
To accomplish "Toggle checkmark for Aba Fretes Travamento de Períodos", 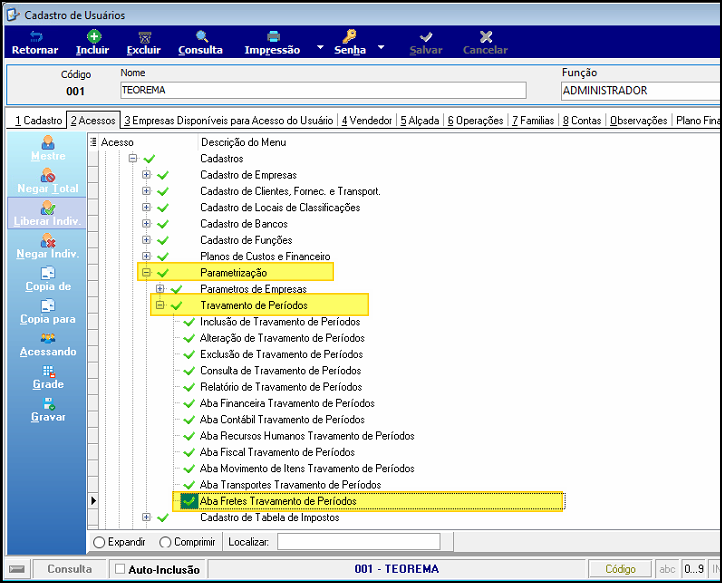I will (189, 501).
